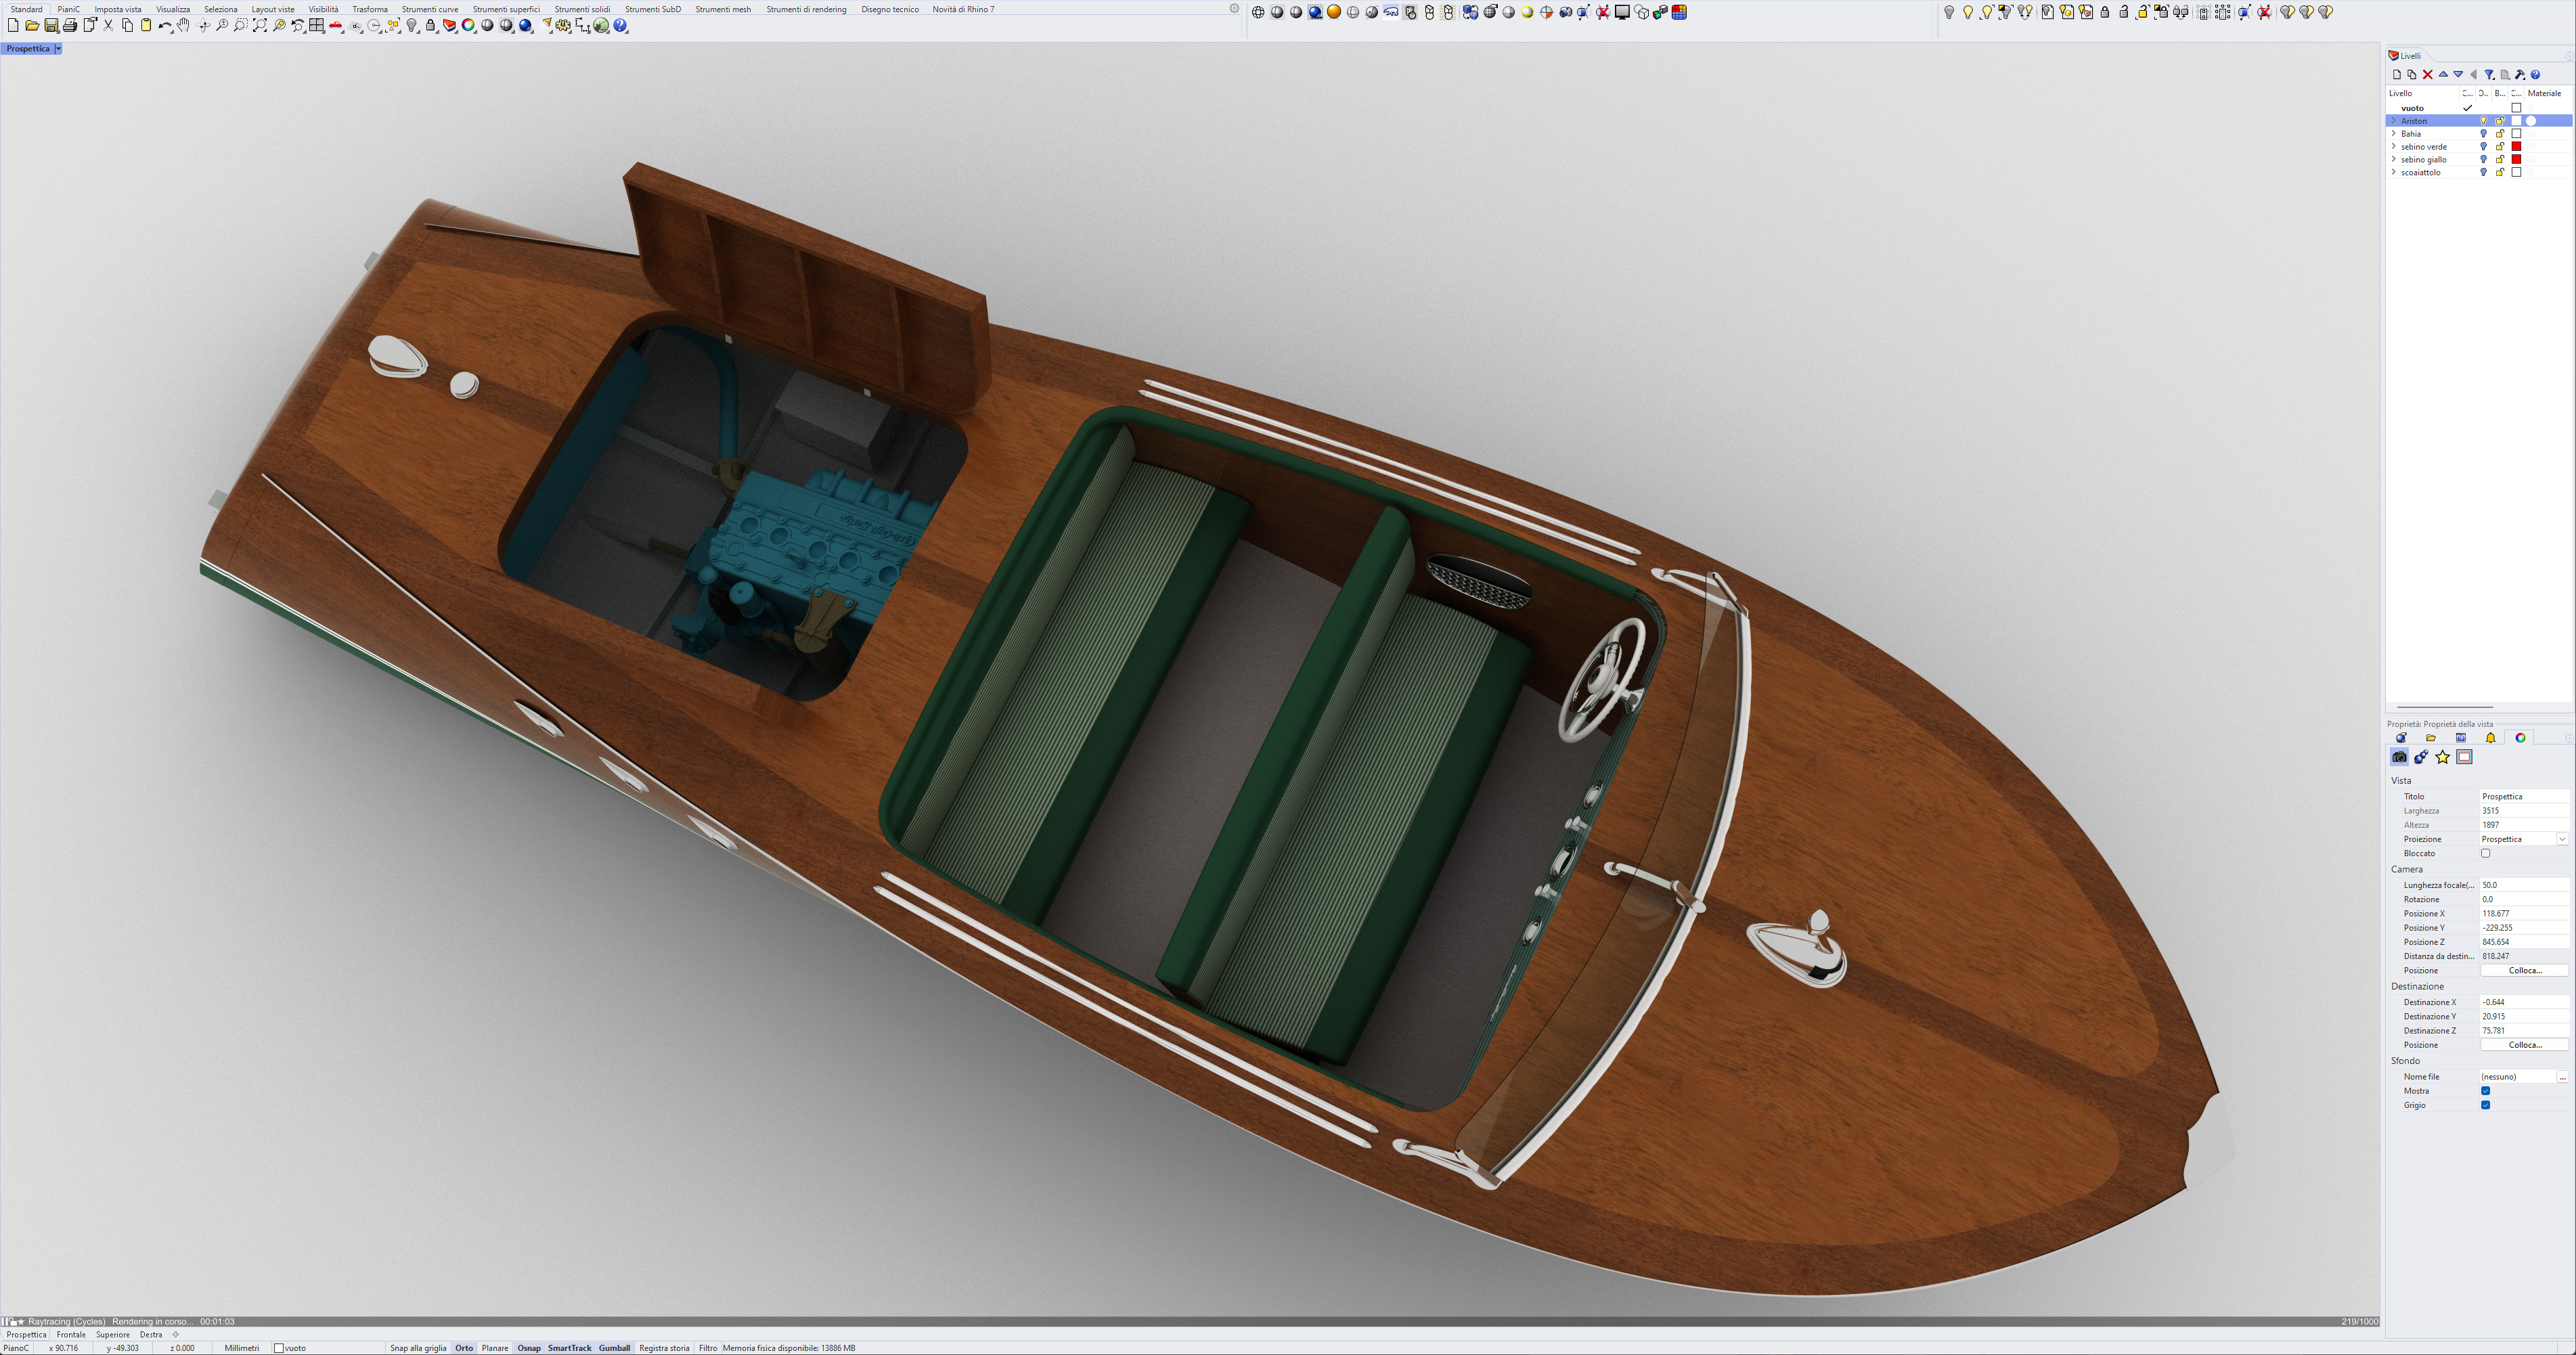2576x1355 pixels.
Task: Click the Zoom Extents icon
Action: click(260, 26)
